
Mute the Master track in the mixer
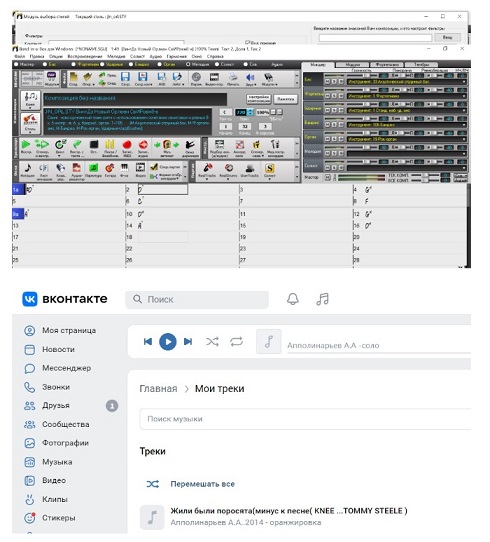point(327,178)
